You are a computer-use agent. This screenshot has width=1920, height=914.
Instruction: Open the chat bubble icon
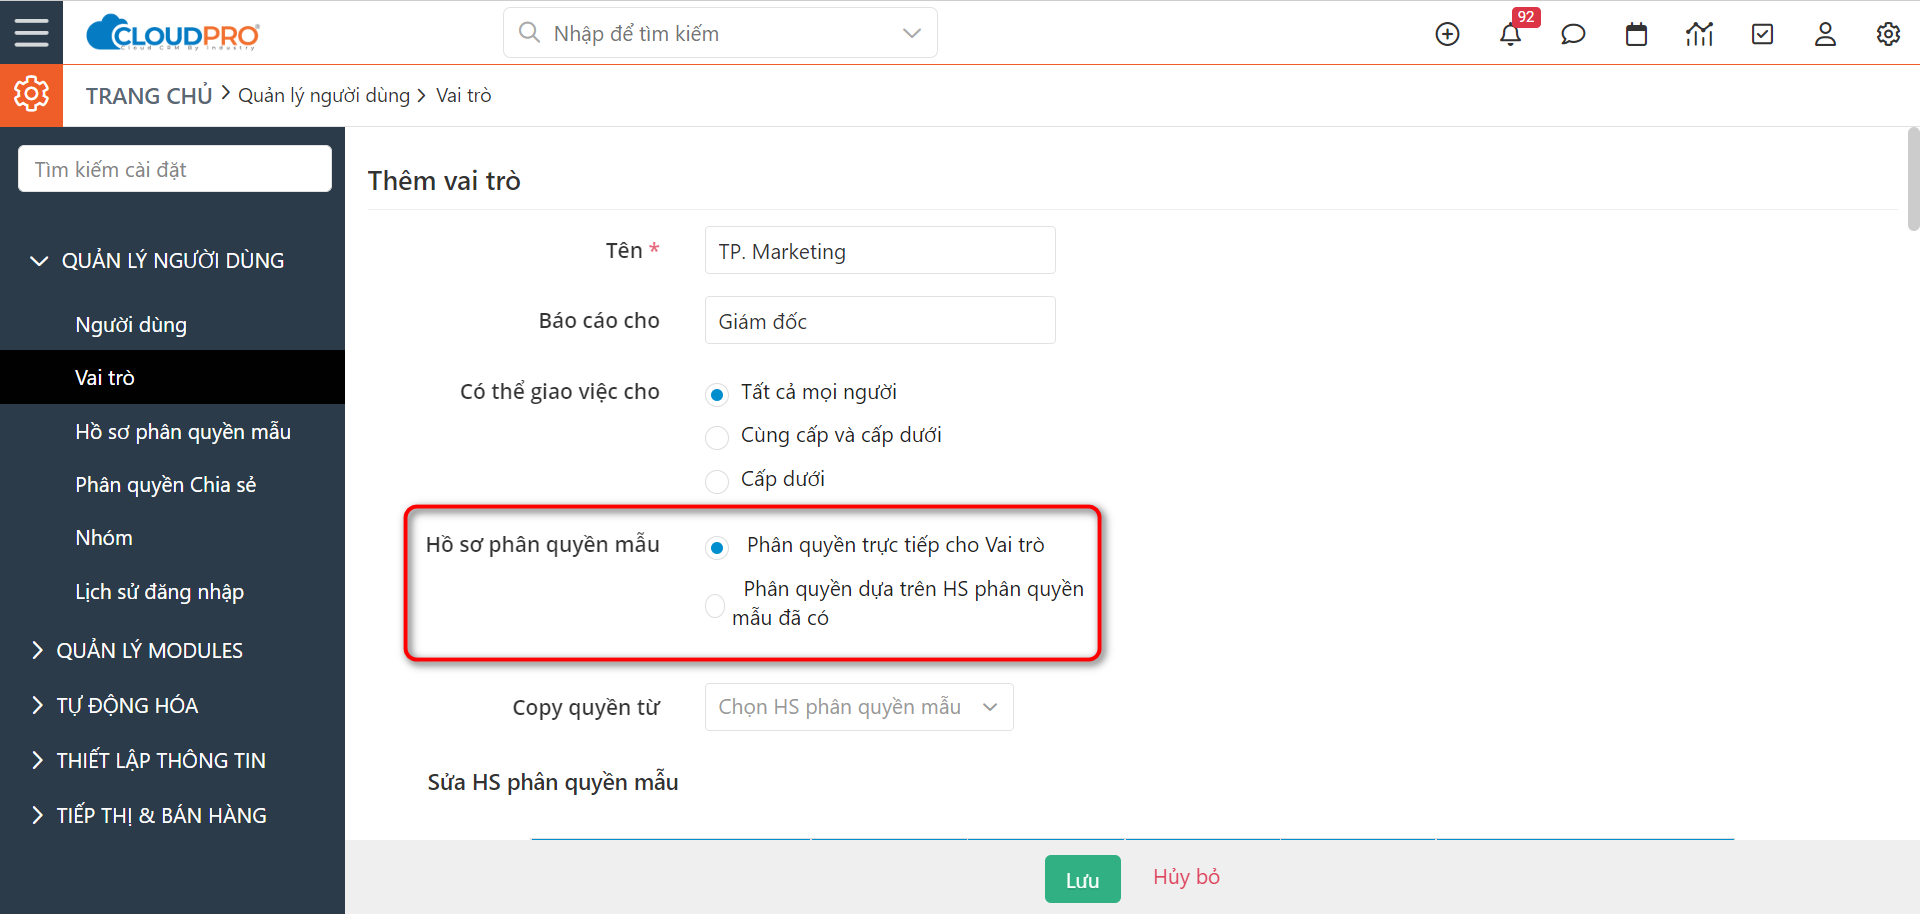tap(1573, 34)
